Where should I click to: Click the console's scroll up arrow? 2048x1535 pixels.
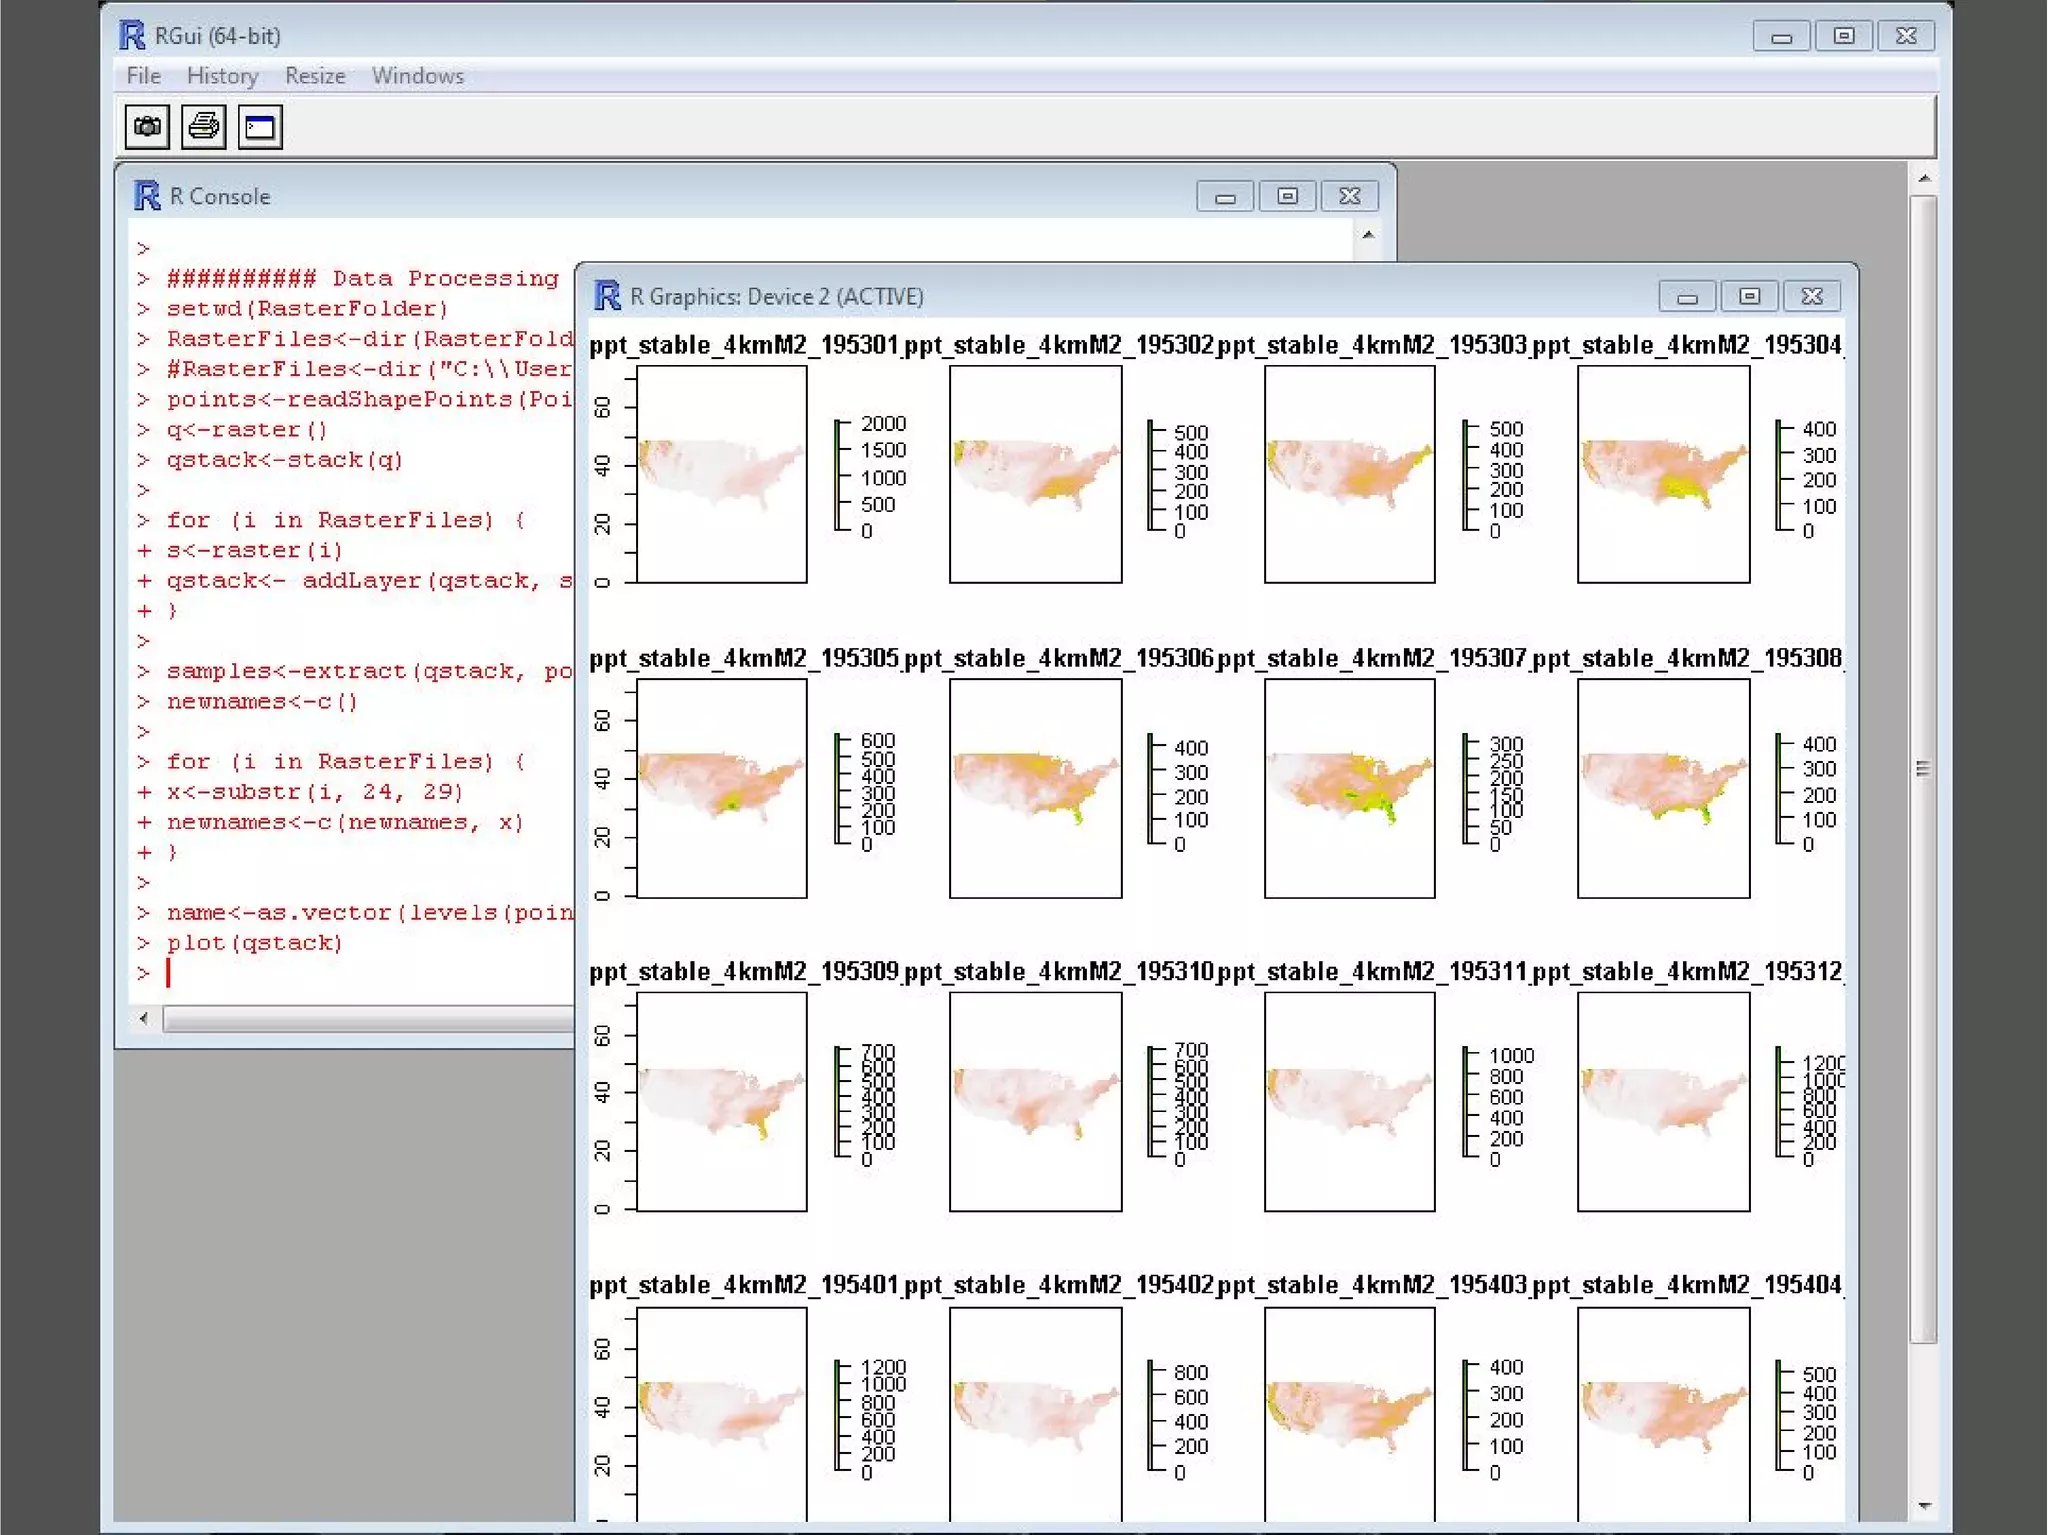click(x=1368, y=234)
